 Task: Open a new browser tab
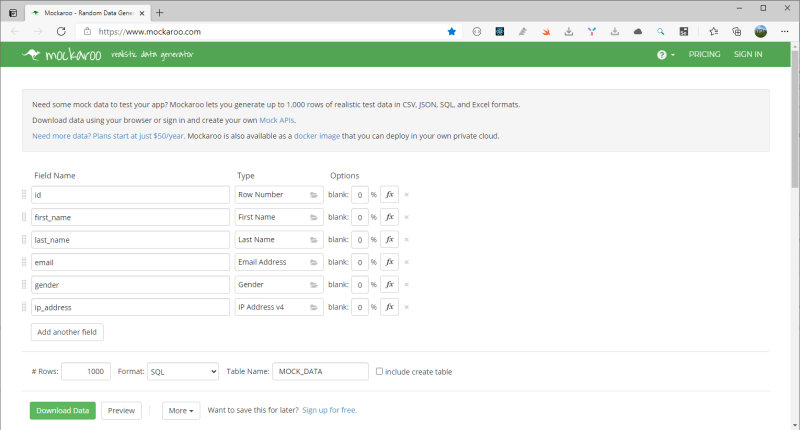point(160,13)
